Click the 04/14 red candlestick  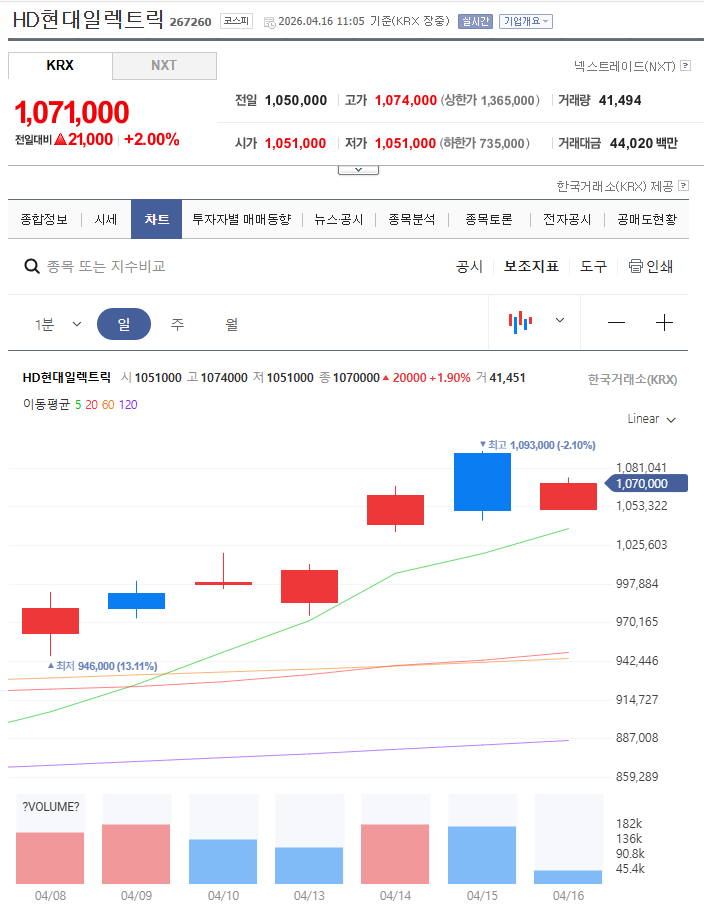click(x=396, y=510)
